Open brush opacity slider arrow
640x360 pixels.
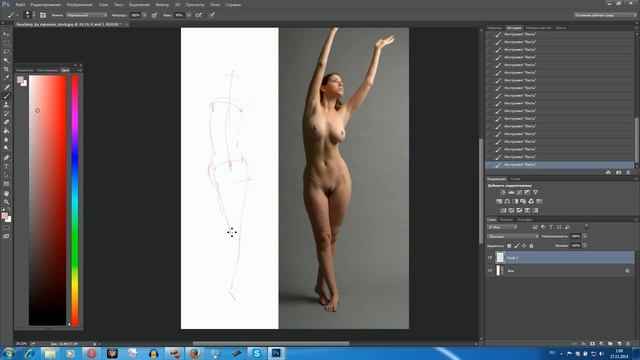(x=144, y=15)
